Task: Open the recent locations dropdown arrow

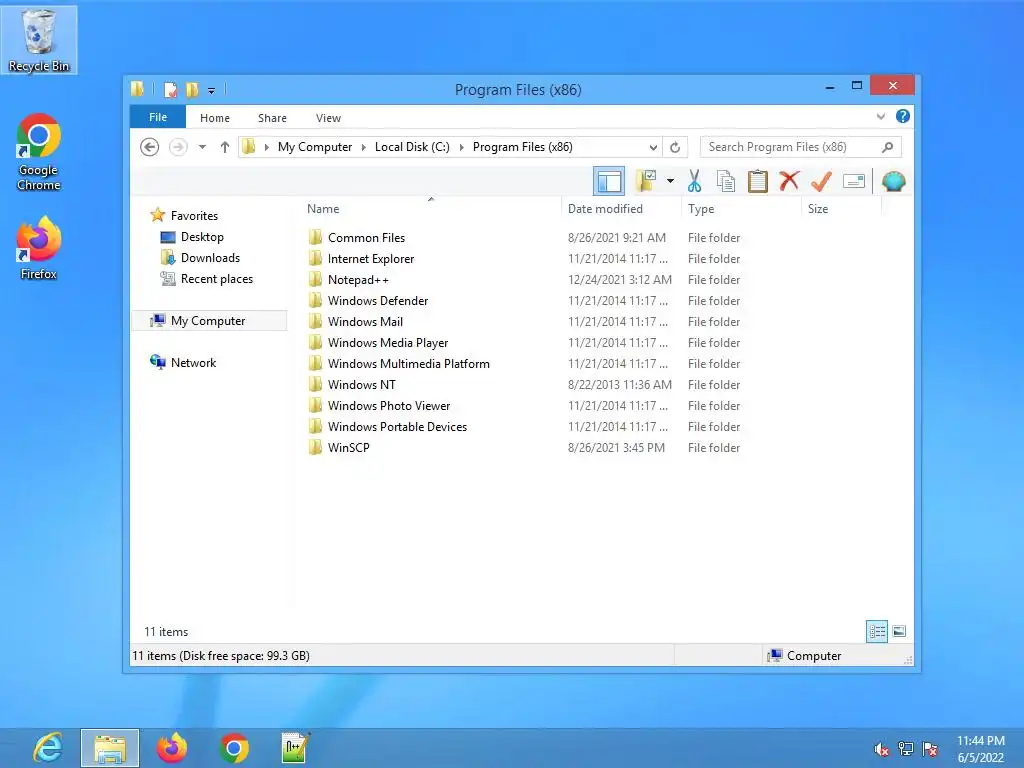Action: point(202,147)
